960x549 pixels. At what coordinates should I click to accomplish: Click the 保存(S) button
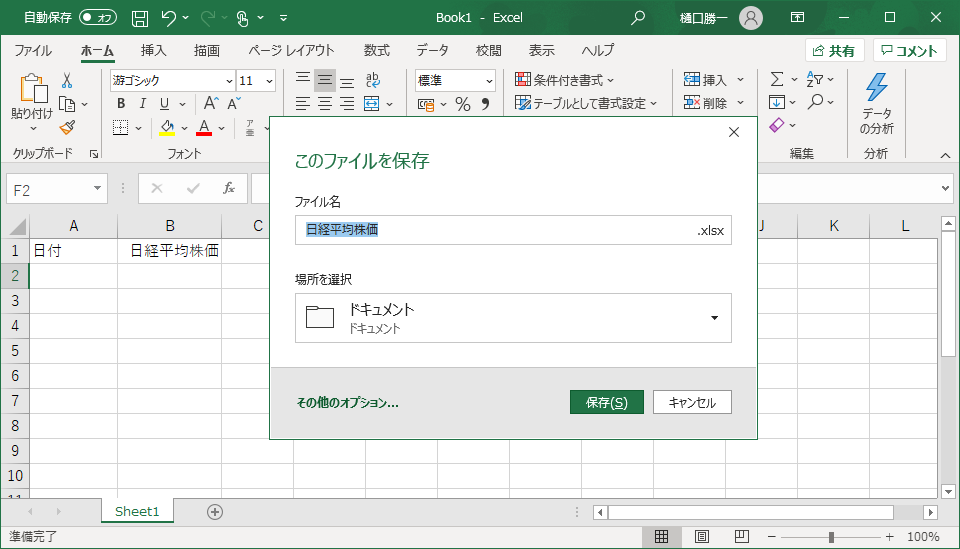pos(607,402)
